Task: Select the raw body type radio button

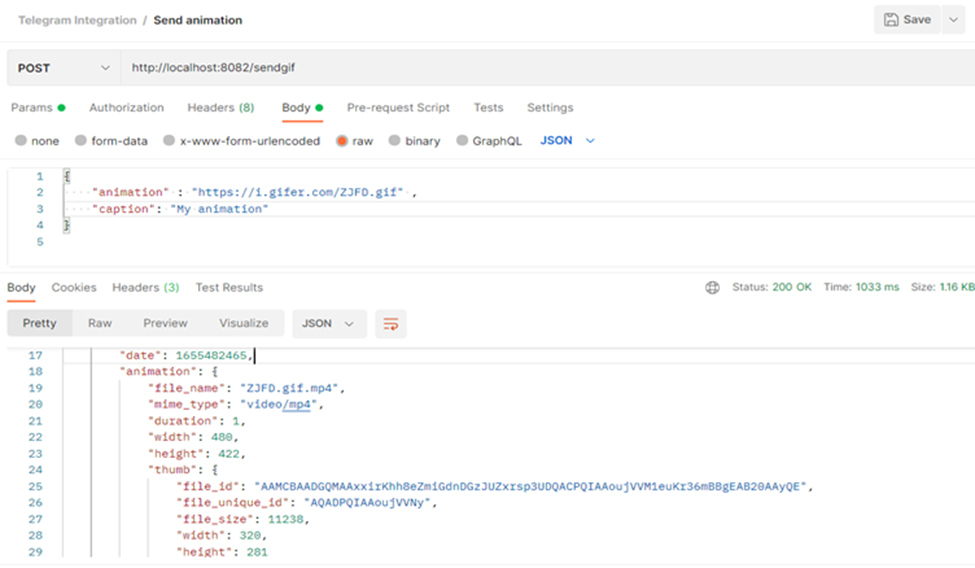Action: [x=342, y=141]
